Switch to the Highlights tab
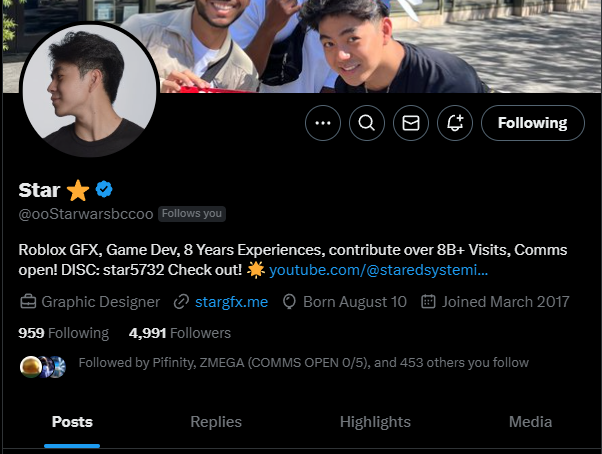This screenshot has height=454, width=602. point(375,422)
